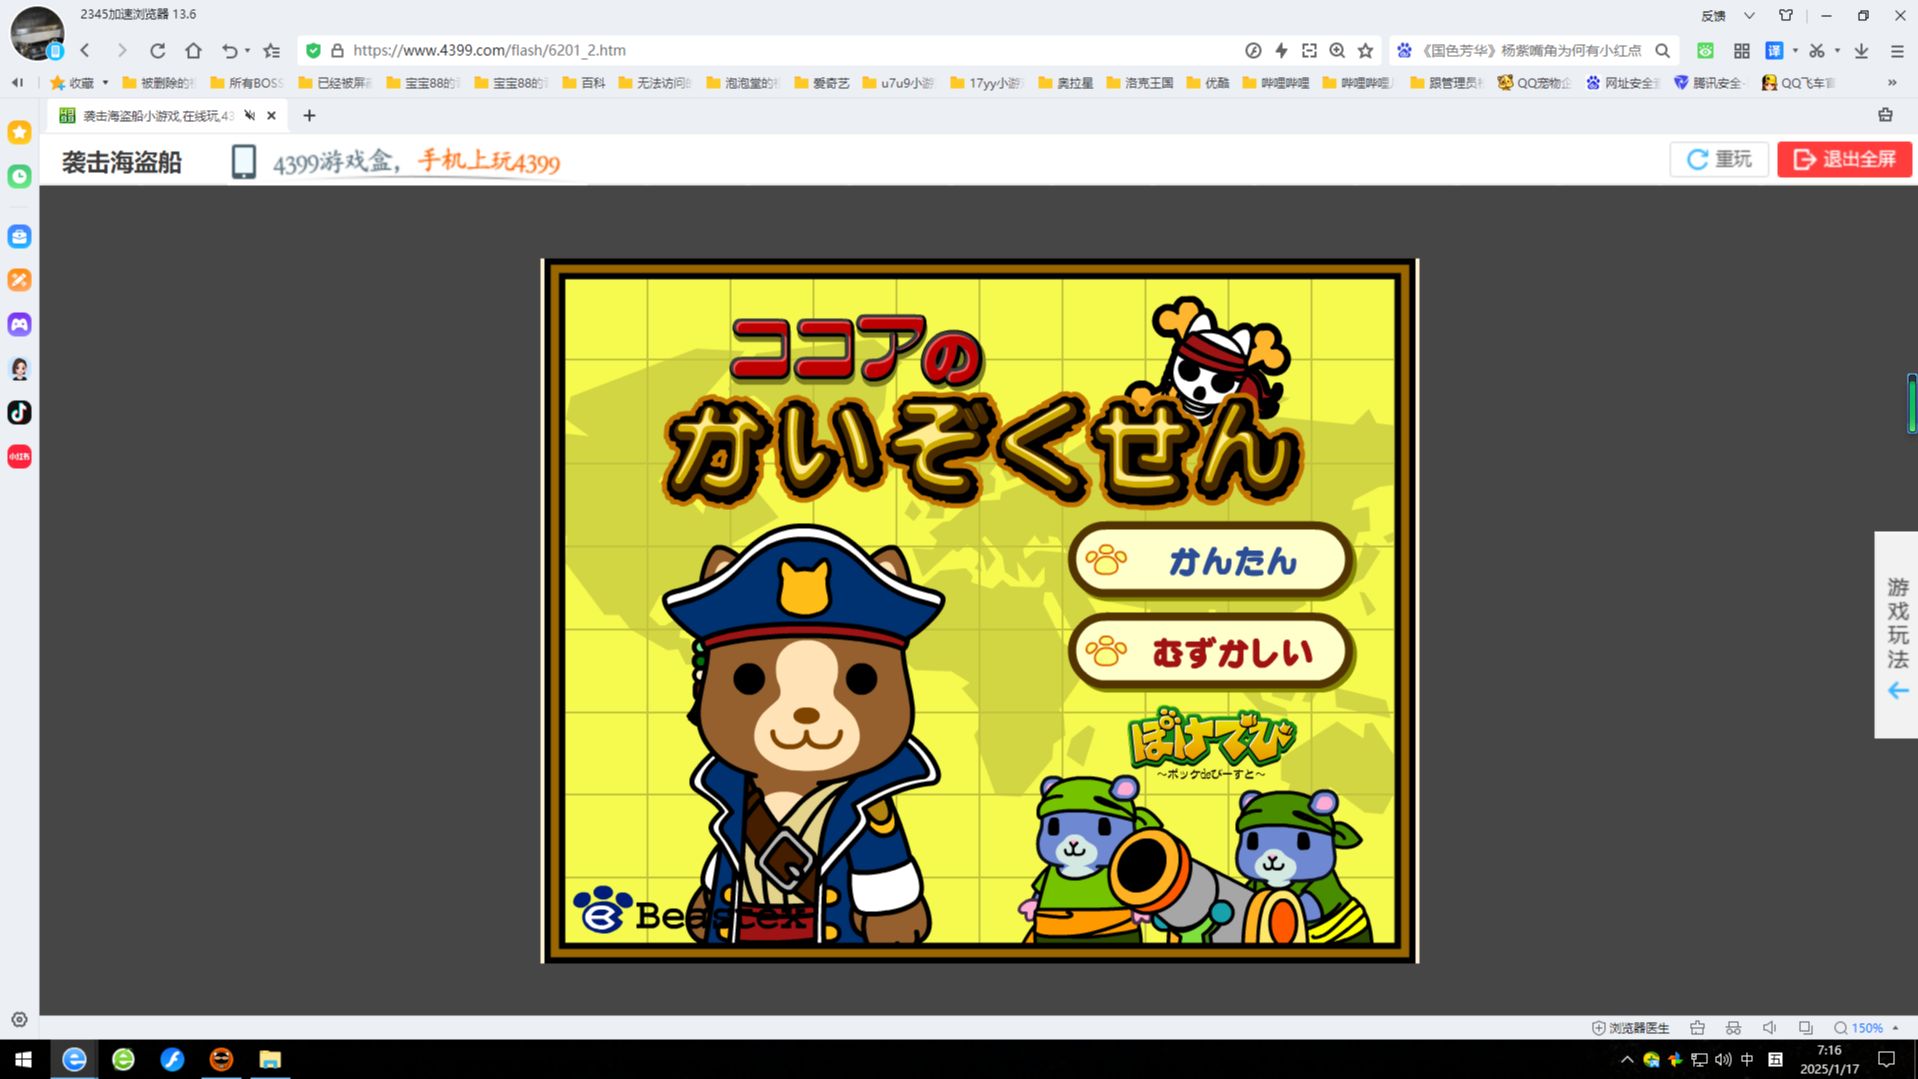The height and width of the screenshot is (1079, 1918).
Task: Unmute the game tab's speaker icon
Action: [250, 115]
